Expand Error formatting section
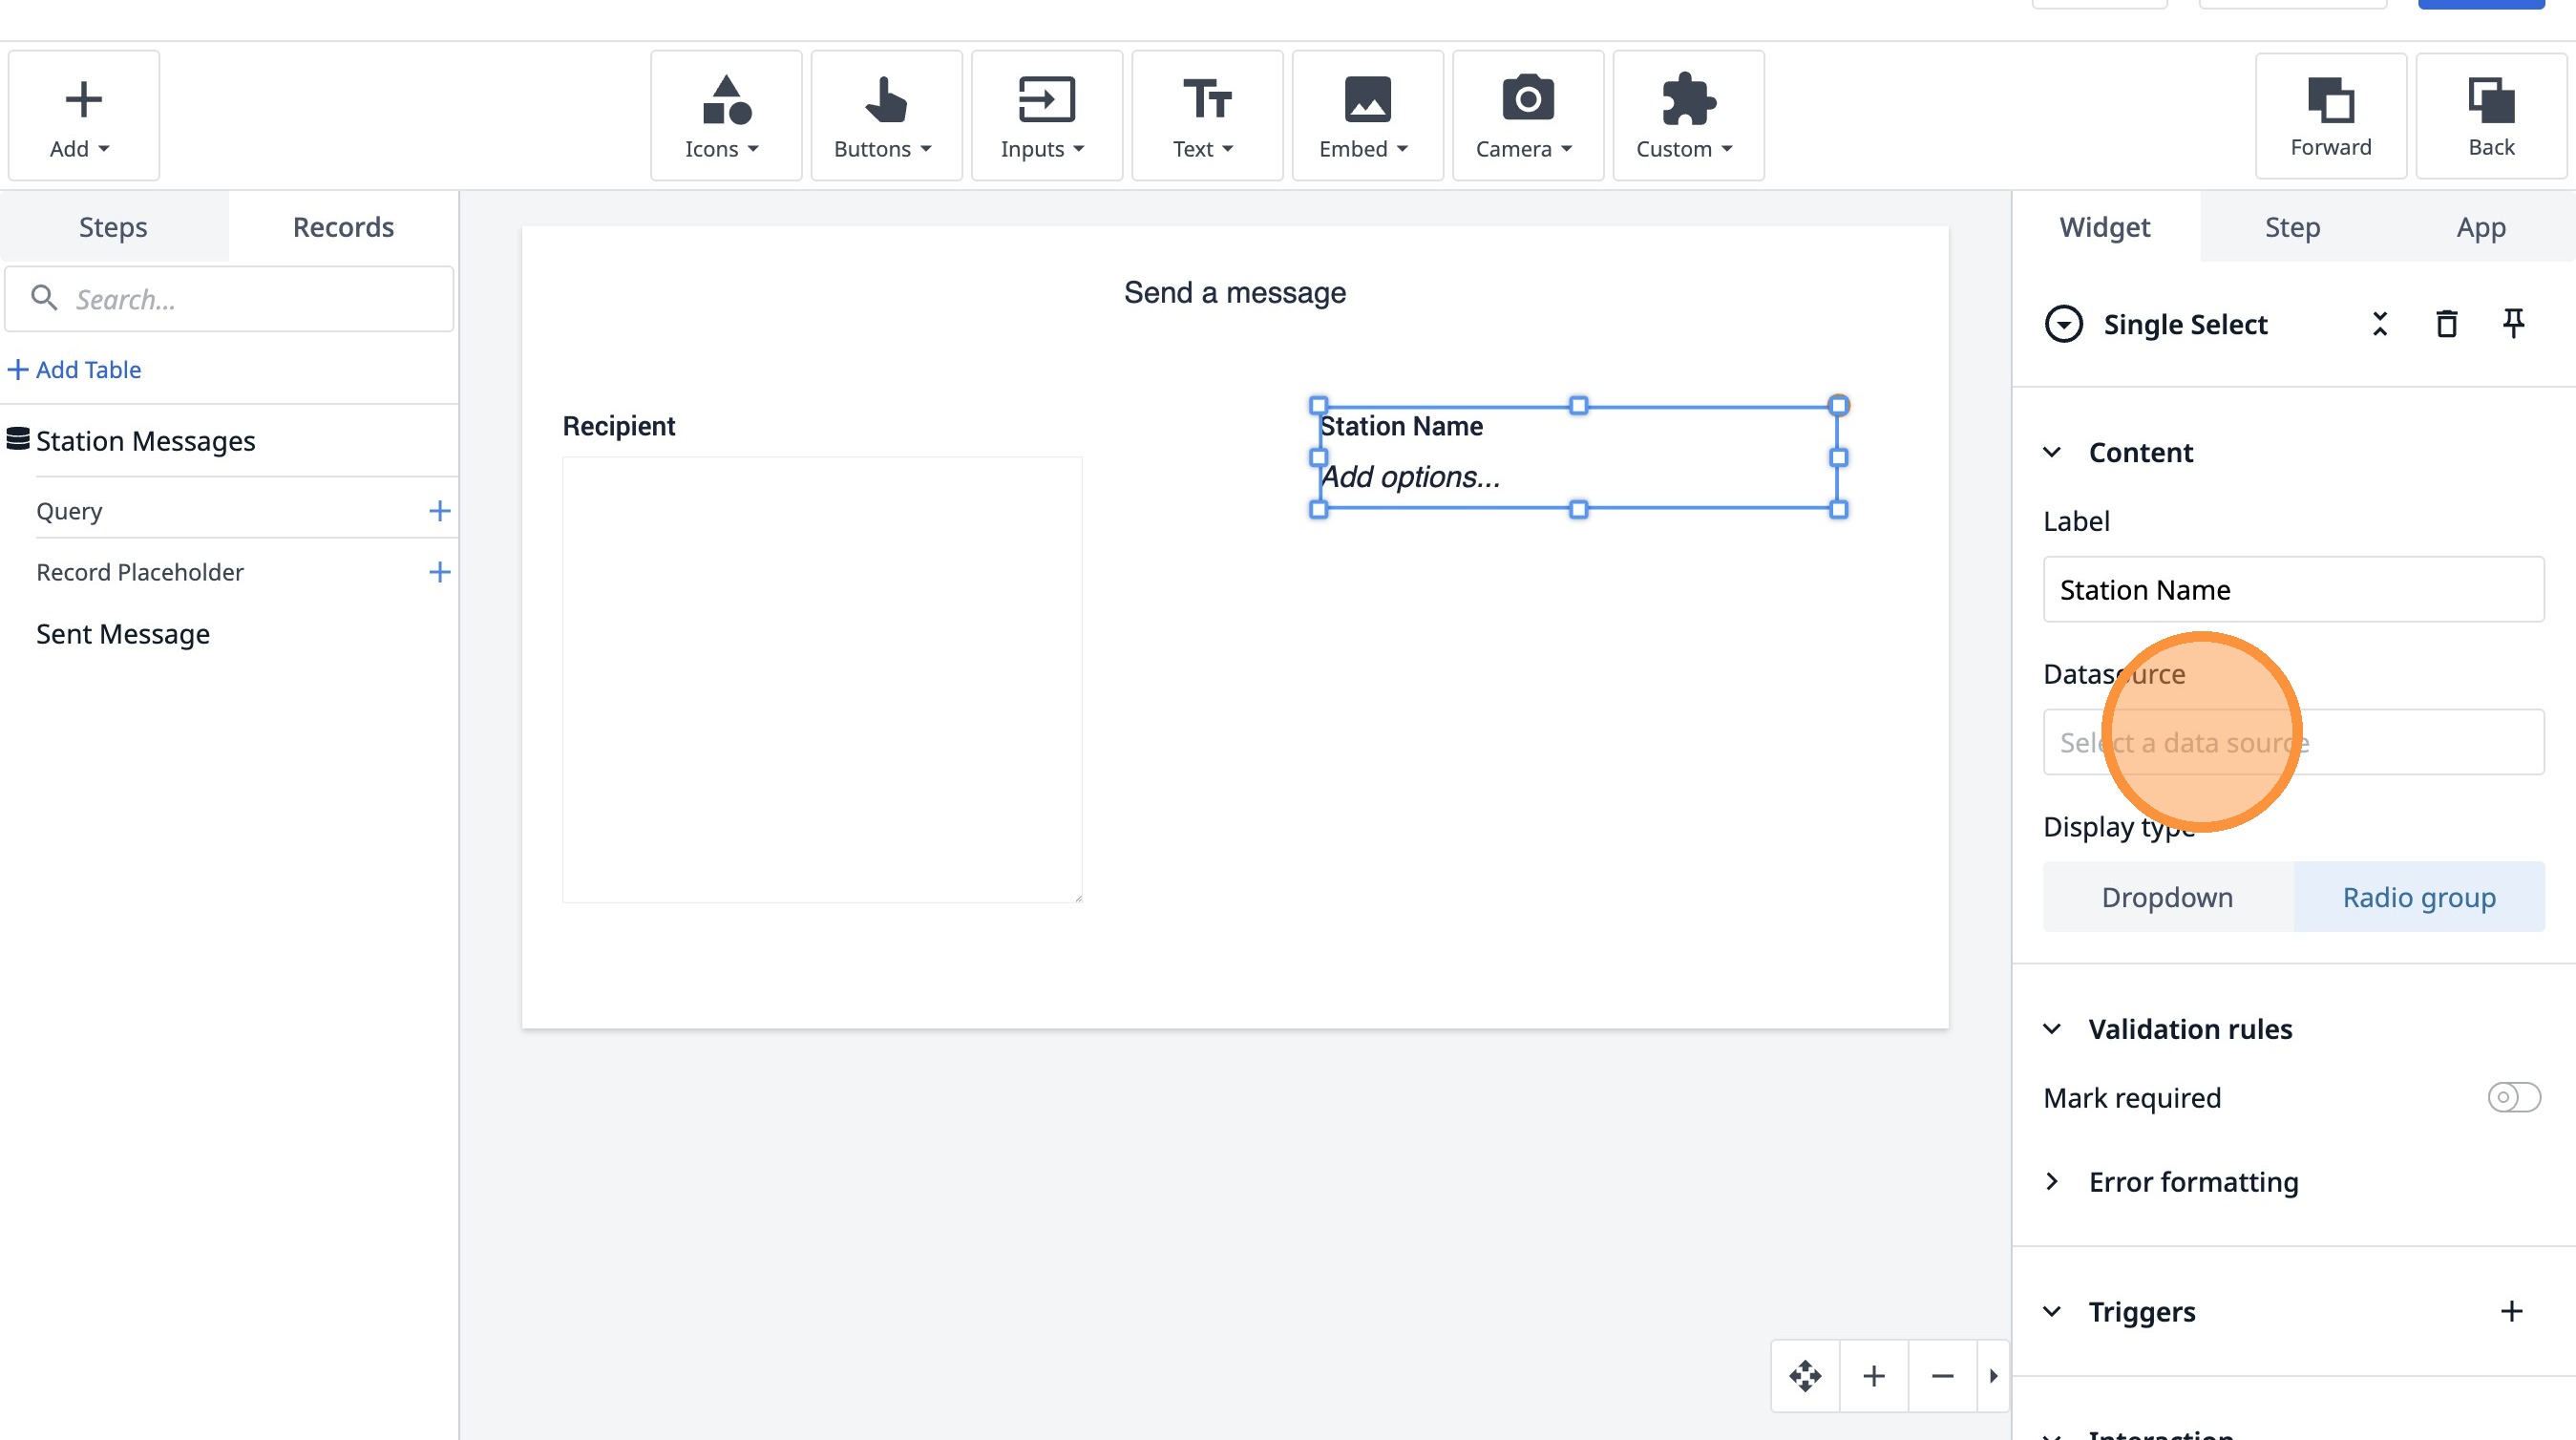This screenshot has height=1440, width=2576. coord(2192,1182)
